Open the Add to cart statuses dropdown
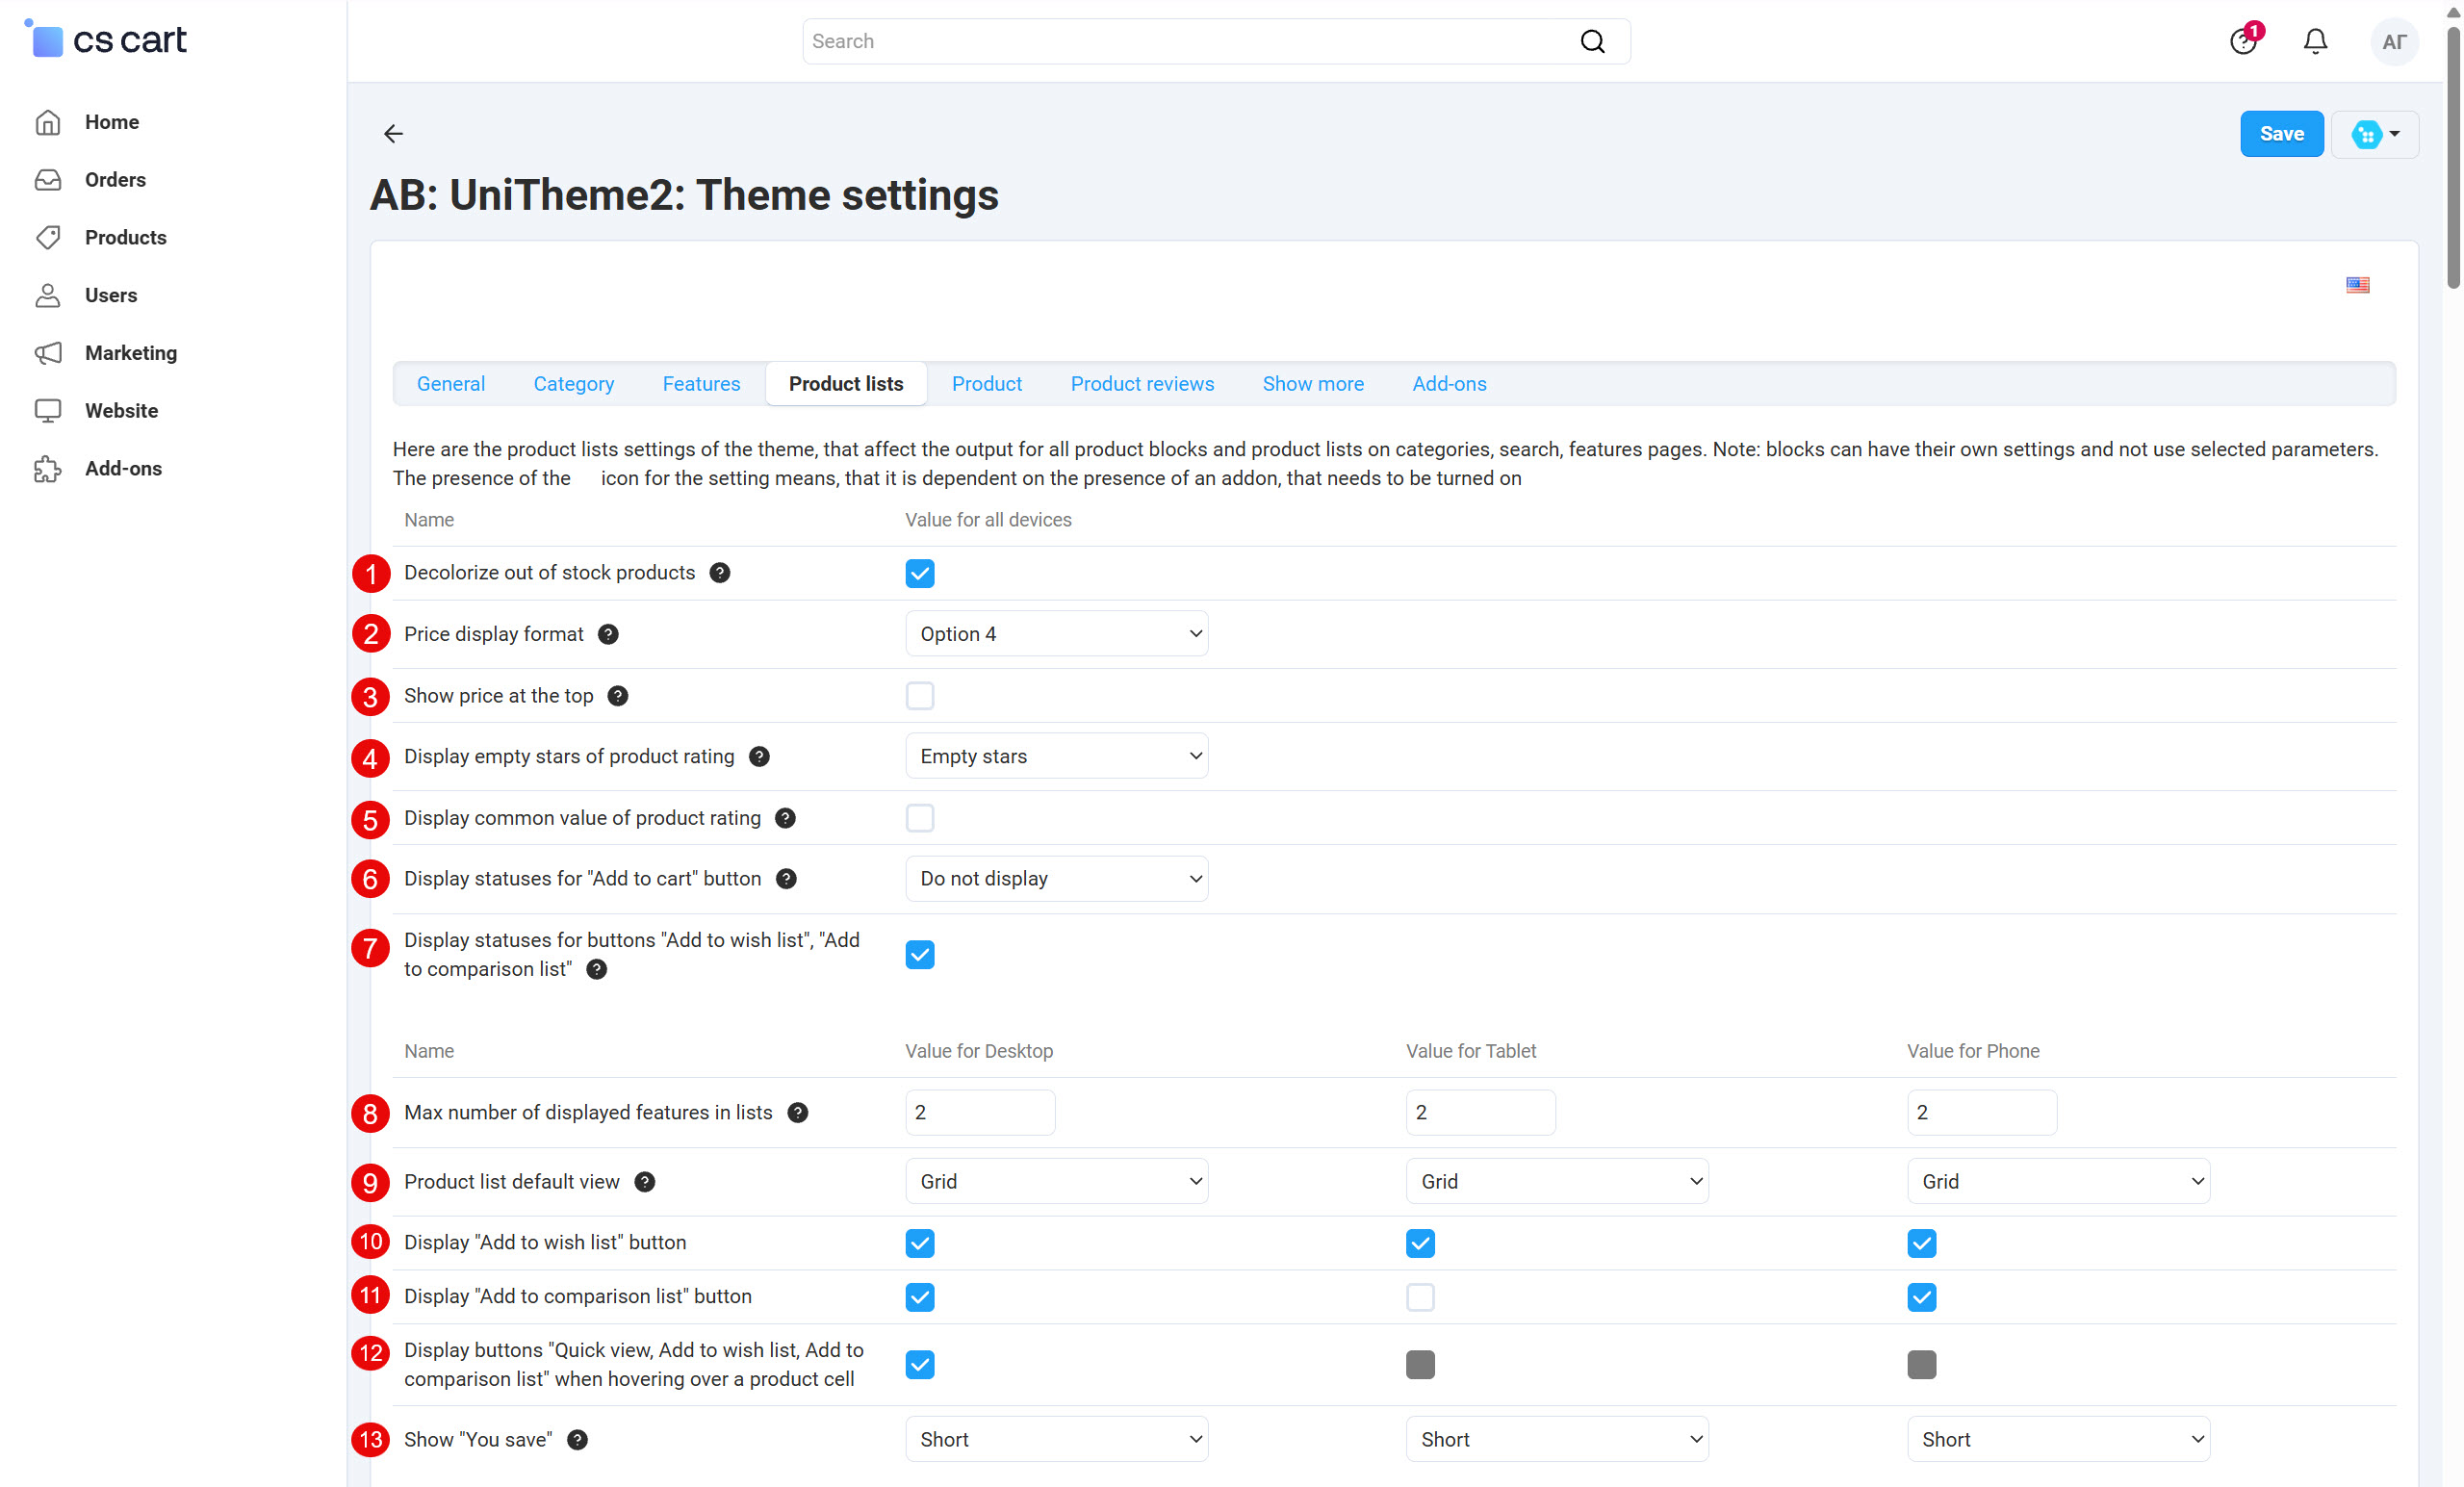Viewport: 2464px width, 1487px height. [x=1056, y=879]
